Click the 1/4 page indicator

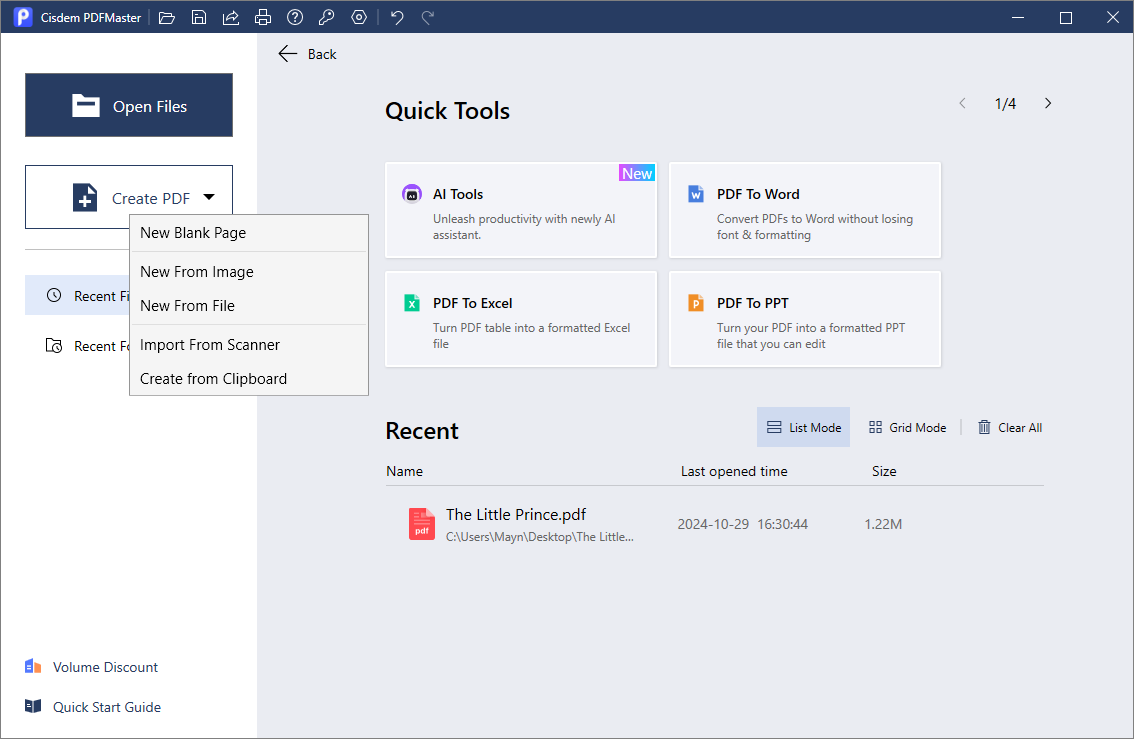[1005, 103]
